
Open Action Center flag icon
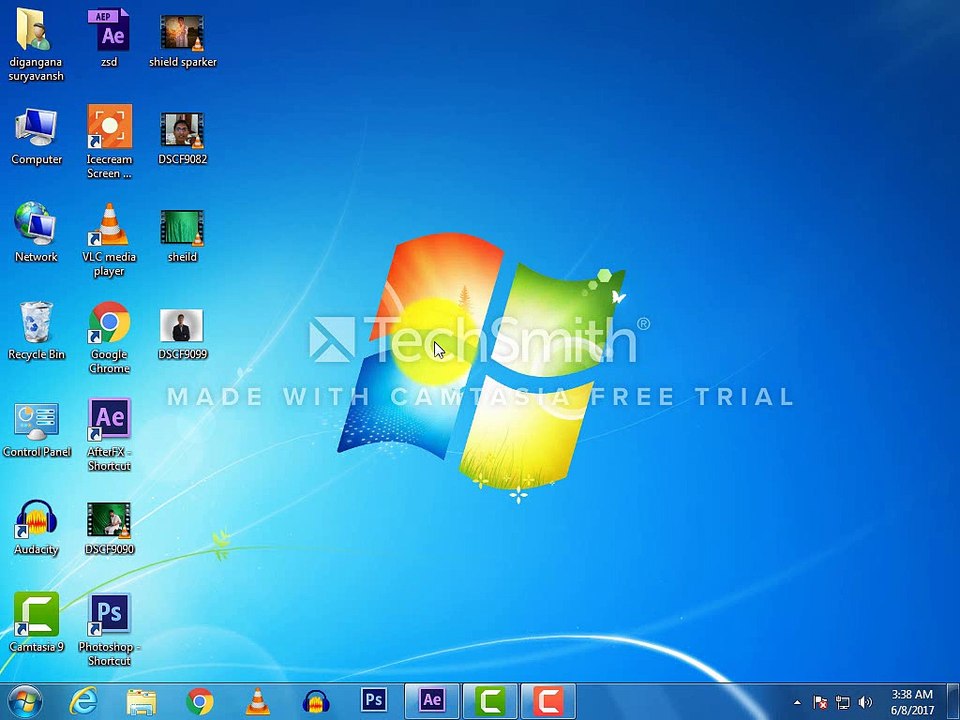[x=820, y=702]
